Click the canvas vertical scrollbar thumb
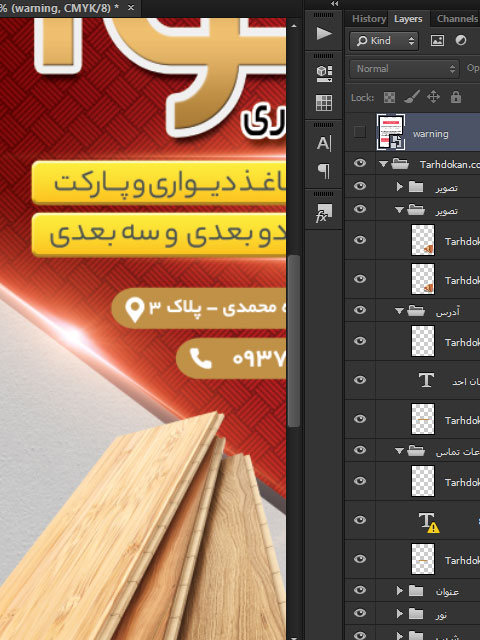480x640 pixels. (x=294, y=341)
